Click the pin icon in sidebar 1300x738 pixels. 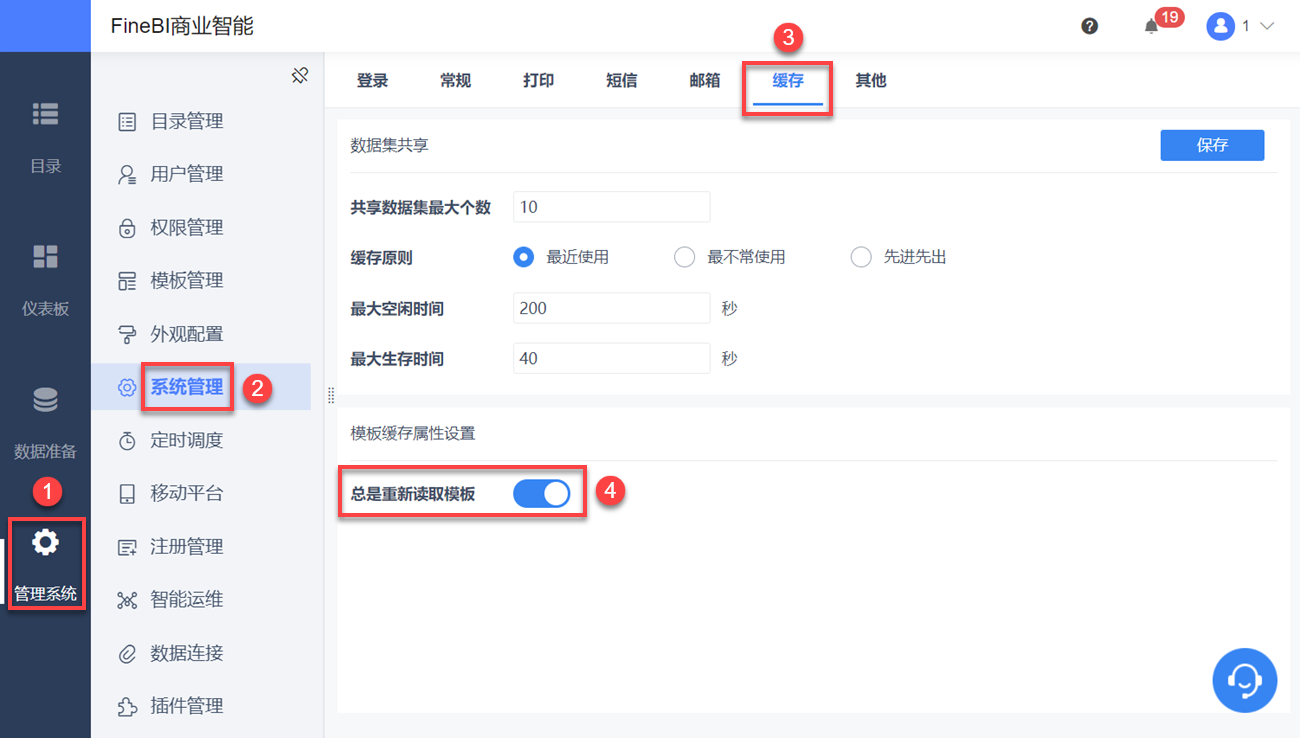300,75
